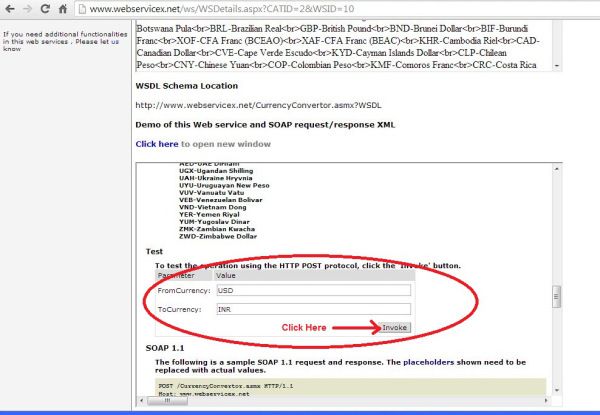Click the 'ZWD-Zimbabwe Dollar' entry
600x415 pixels.
[218, 236]
